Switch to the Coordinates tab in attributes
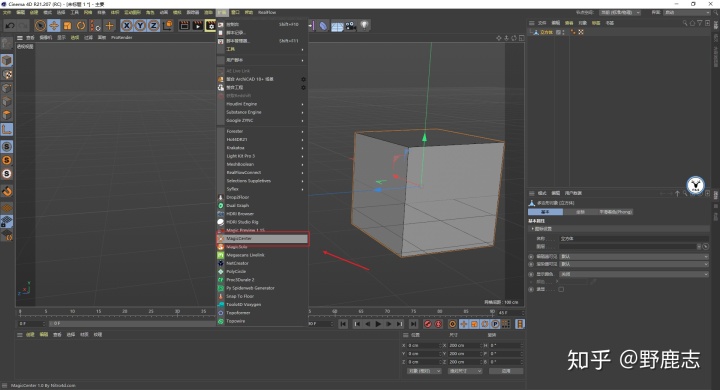 point(580,212)
